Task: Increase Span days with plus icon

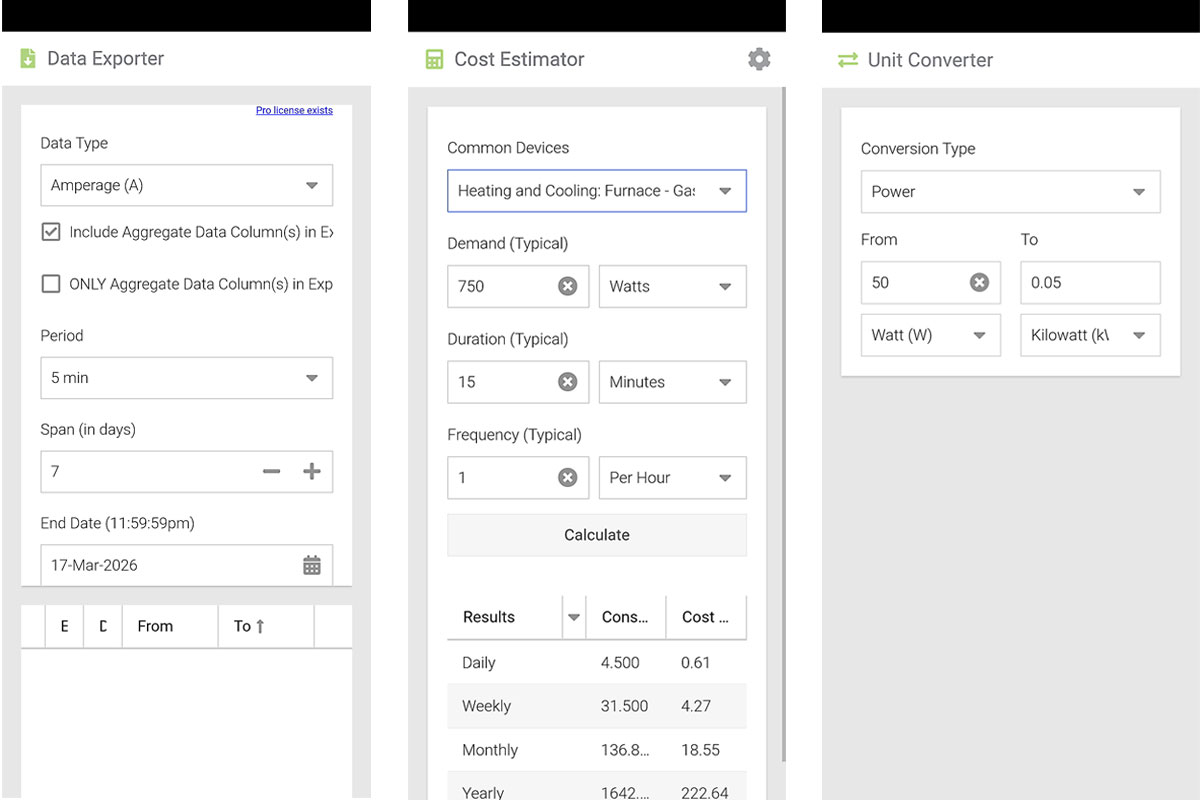Action: pos(312,471)
